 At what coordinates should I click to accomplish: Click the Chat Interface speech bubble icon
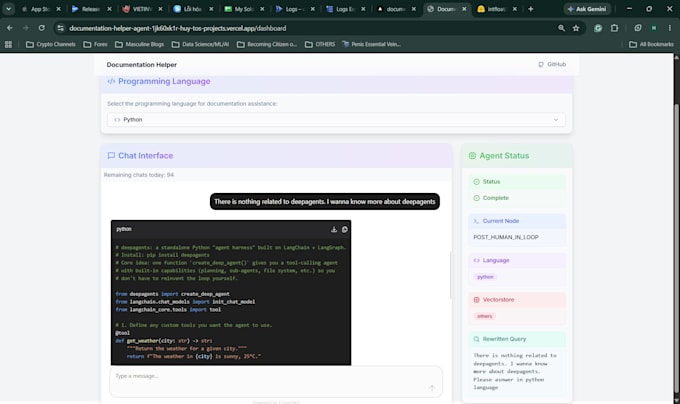pos(111,156)
